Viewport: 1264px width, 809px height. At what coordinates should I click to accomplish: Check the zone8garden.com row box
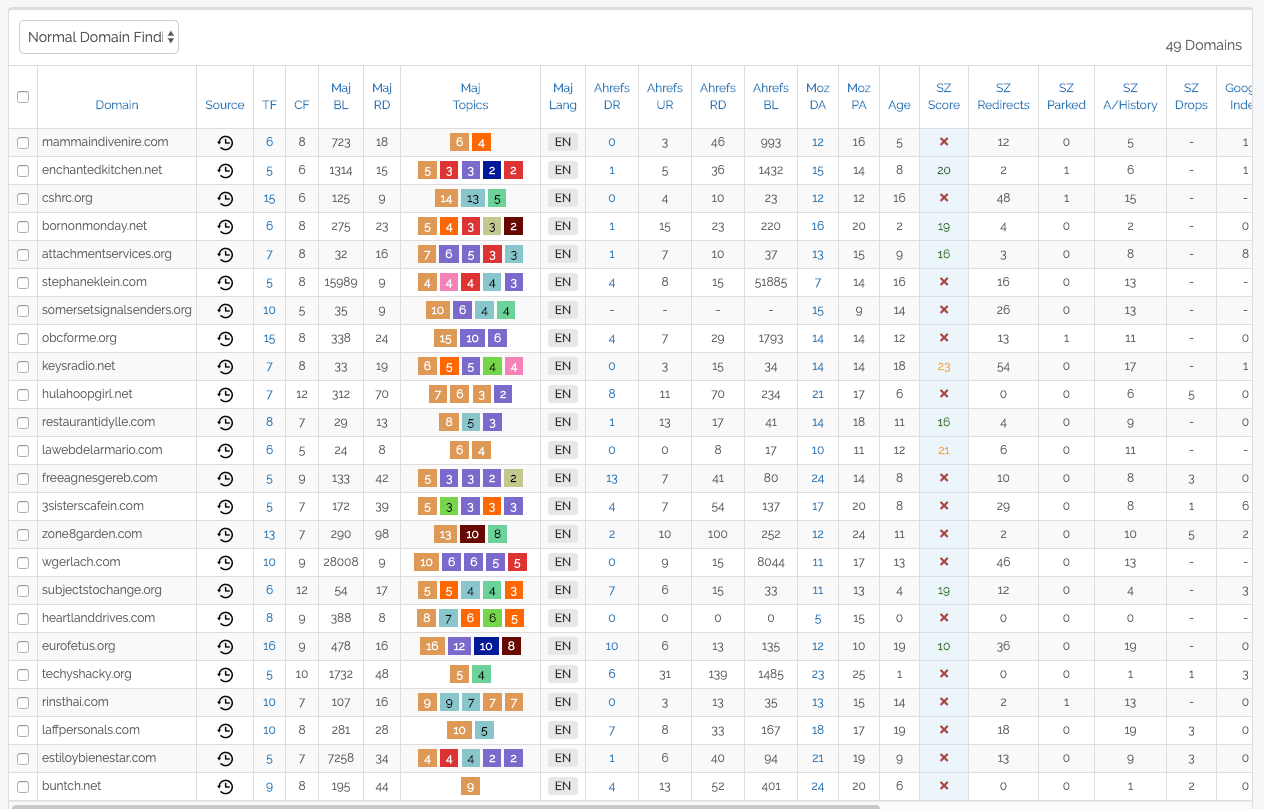coord(23,535)
